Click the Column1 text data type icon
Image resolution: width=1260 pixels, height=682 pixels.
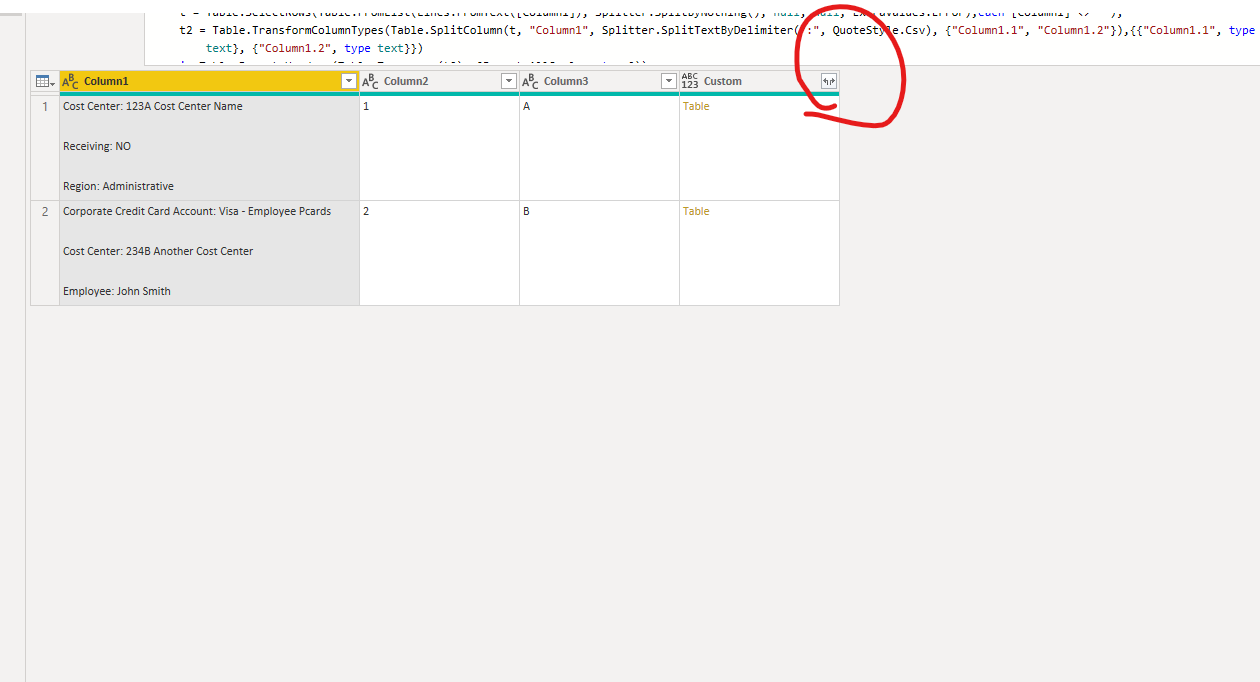(70, 81)
